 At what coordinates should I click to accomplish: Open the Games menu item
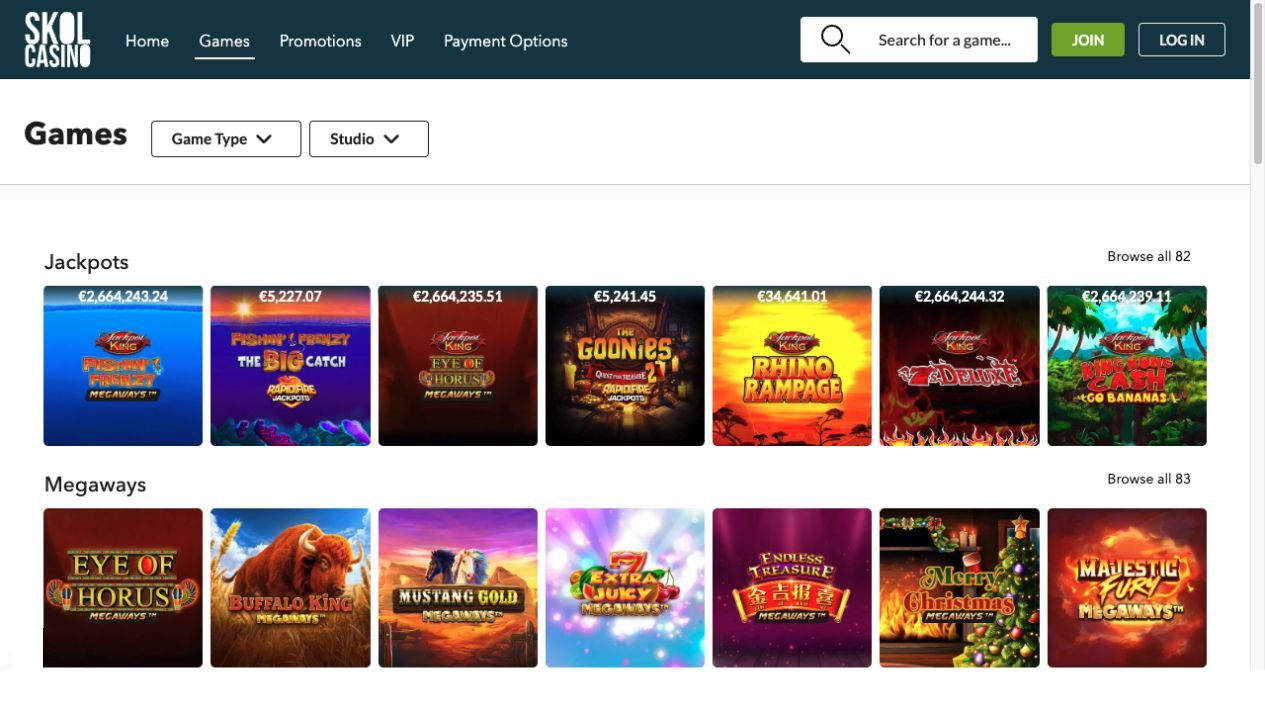coord(224,41)
